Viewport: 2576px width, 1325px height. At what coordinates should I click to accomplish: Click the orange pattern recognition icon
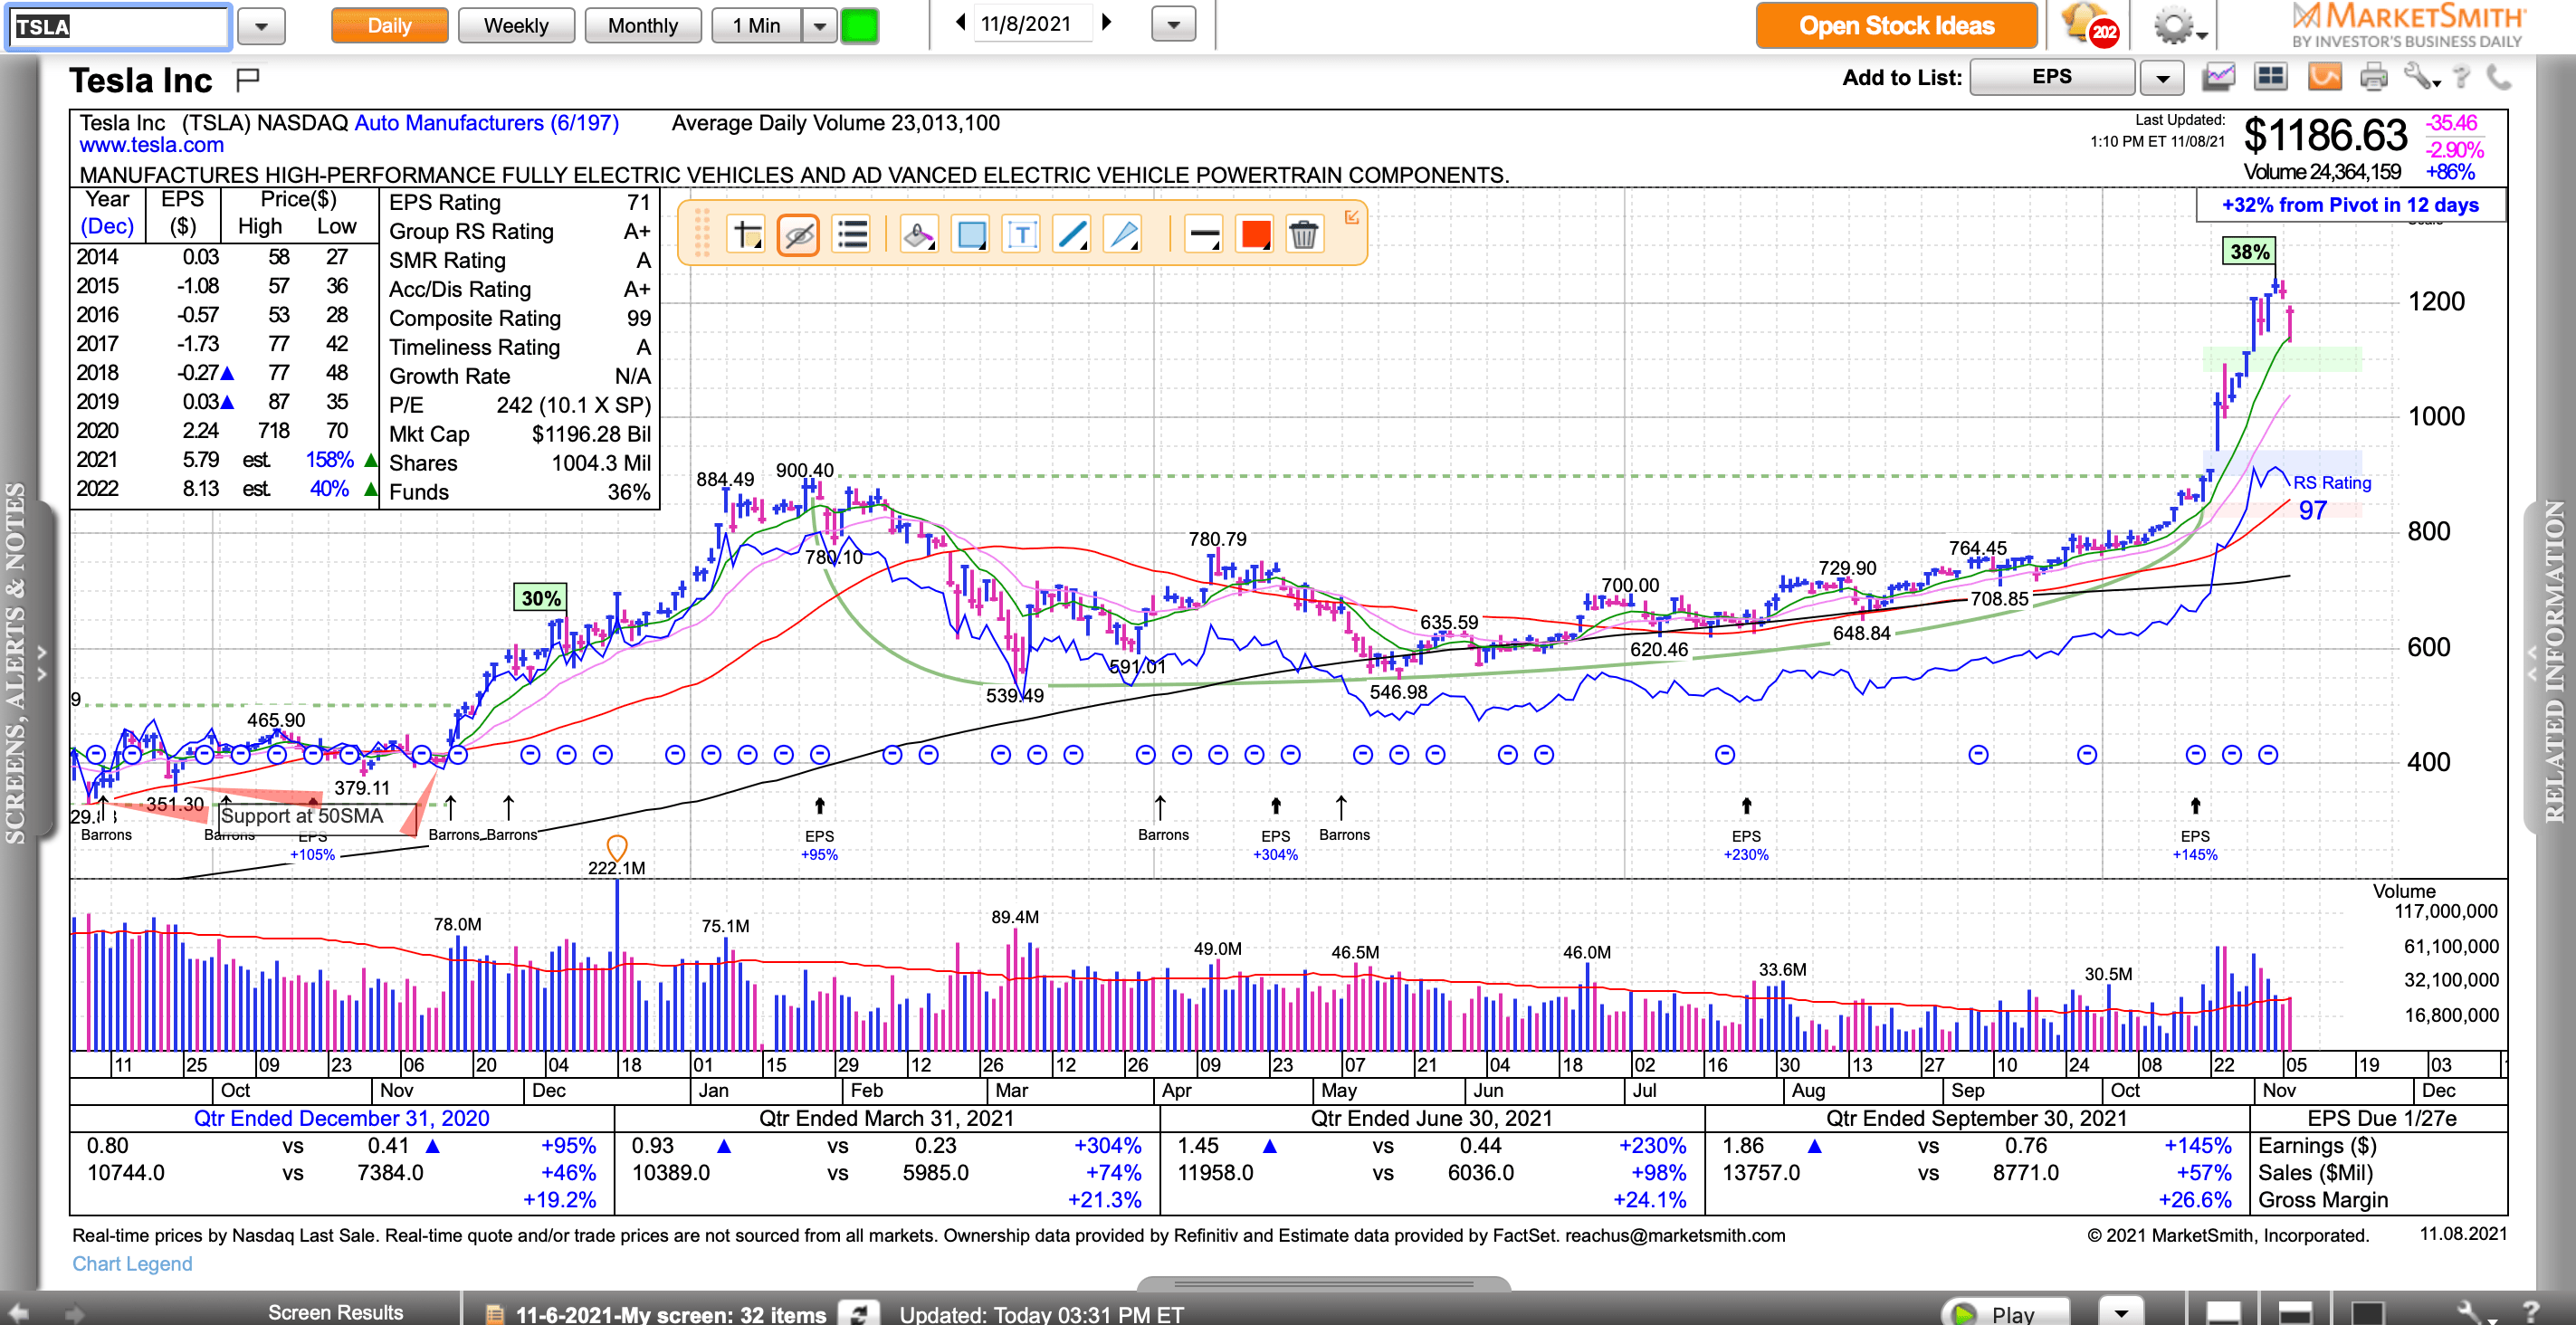point(2325,77)
